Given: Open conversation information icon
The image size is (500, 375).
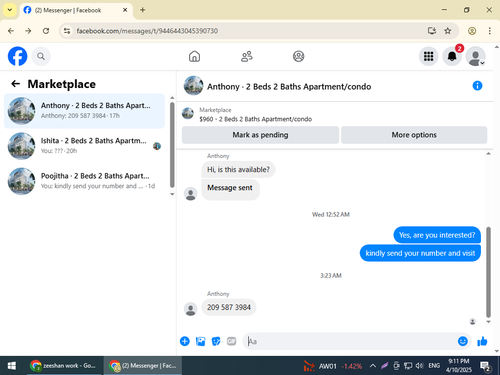Looking at the screenshot, I should (477, 86).
